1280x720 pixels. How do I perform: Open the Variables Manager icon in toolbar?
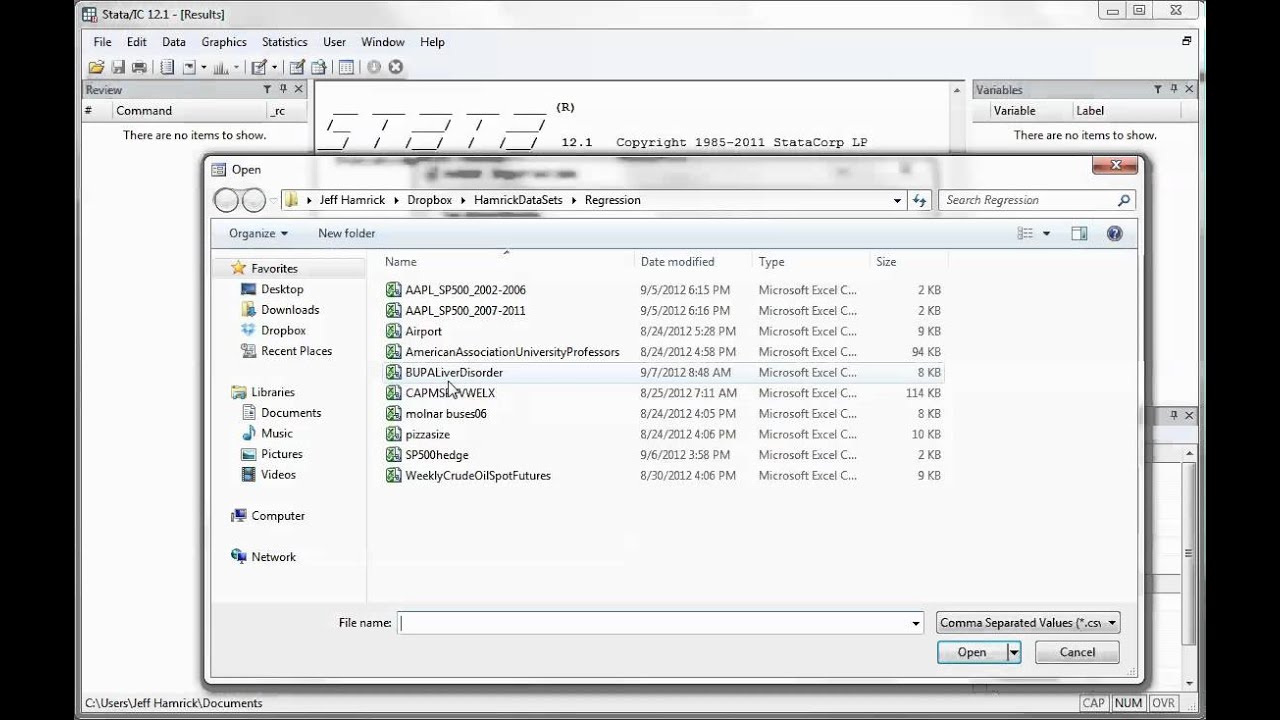point(346,67)
